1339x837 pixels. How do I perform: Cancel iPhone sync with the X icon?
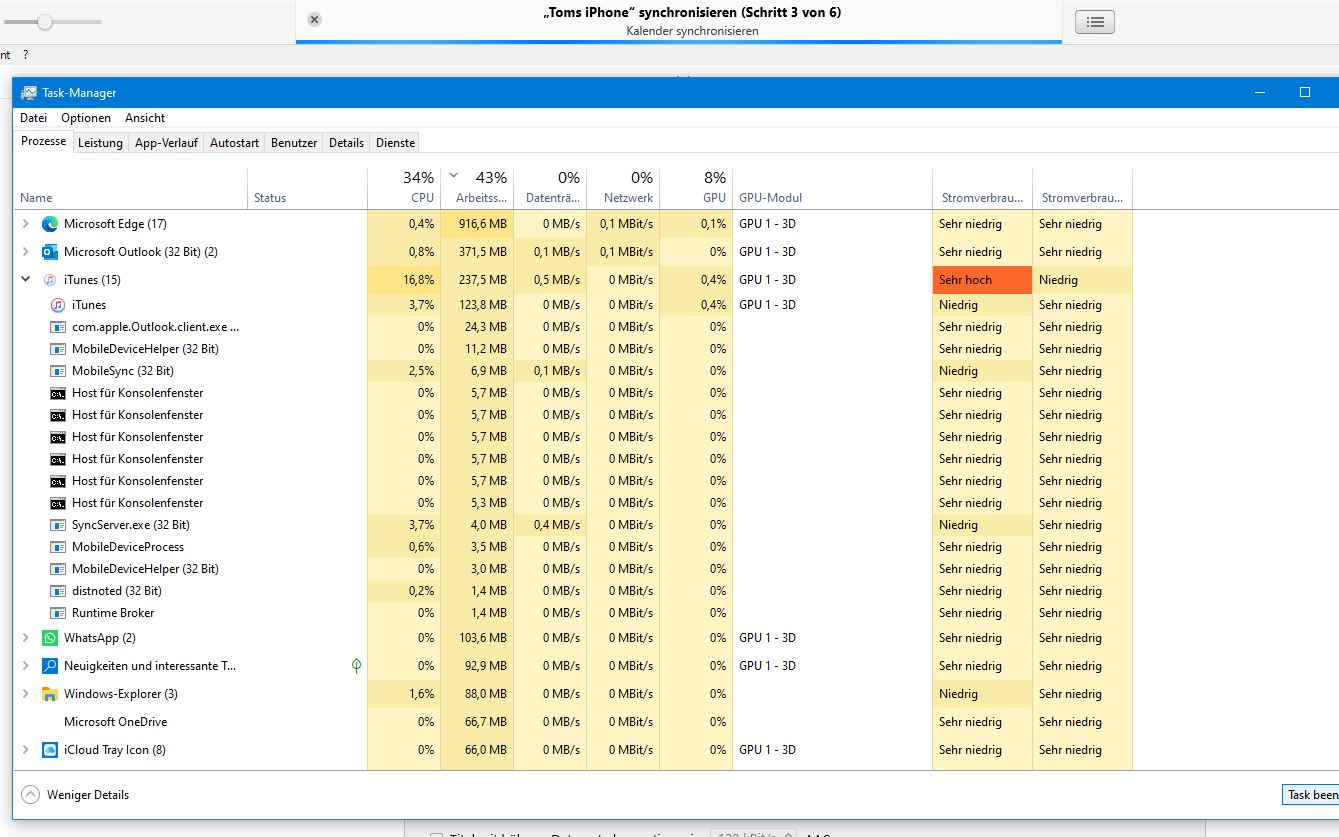tap(314, 19)
